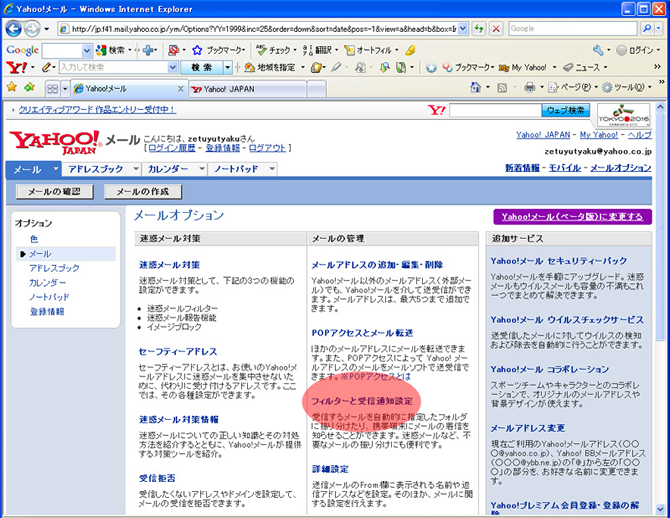
Task: Click the Add to Favorites star-plus icon
Action: pyautogui.click(x=29, y=88)
